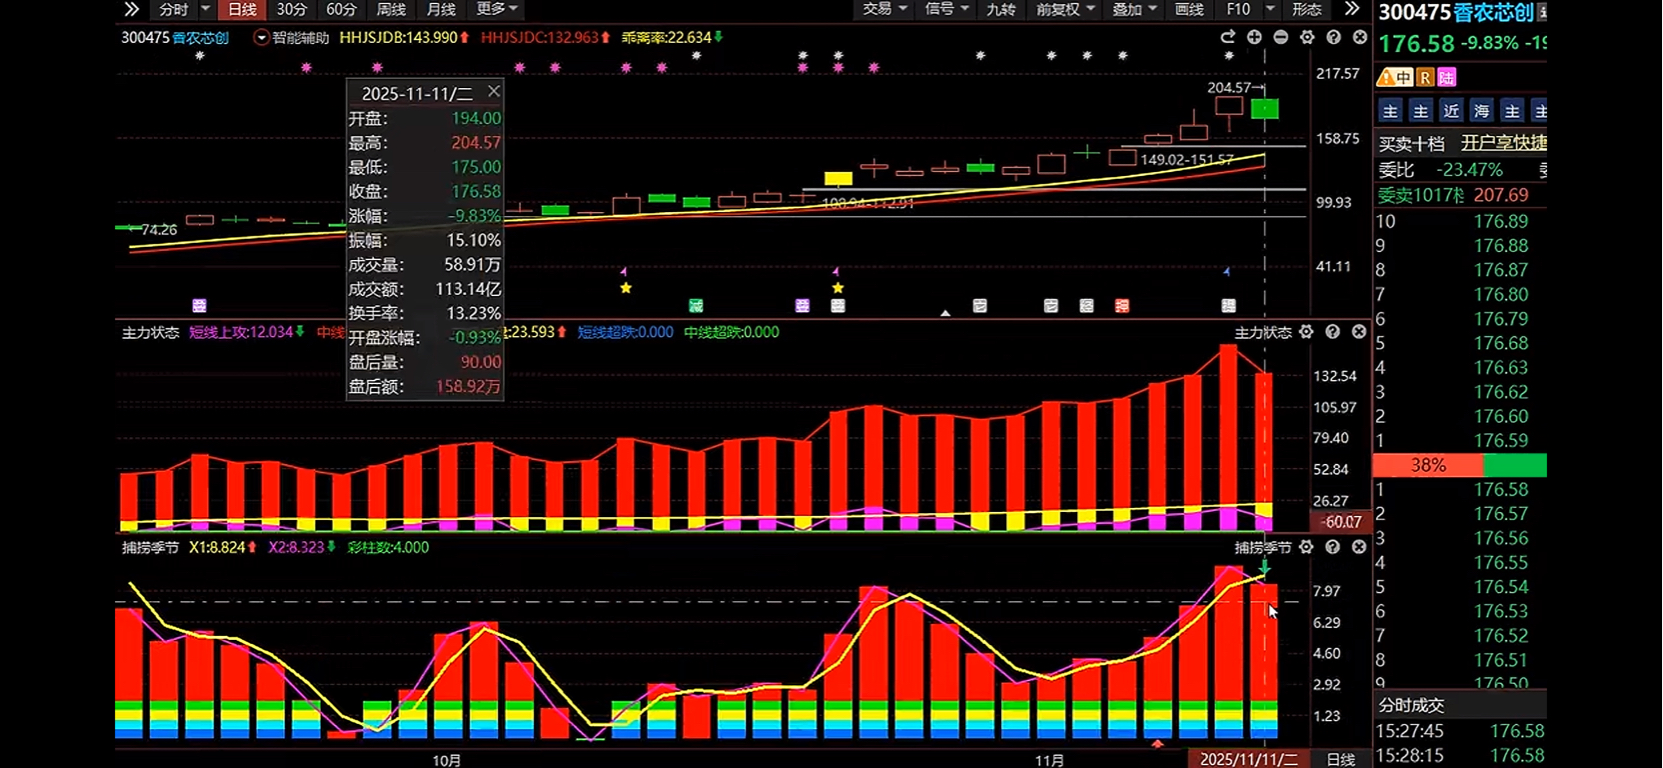The height and width of the screenshot is (768, 1663).
Task: Switch to 30分 period tab
Action: 291,9
